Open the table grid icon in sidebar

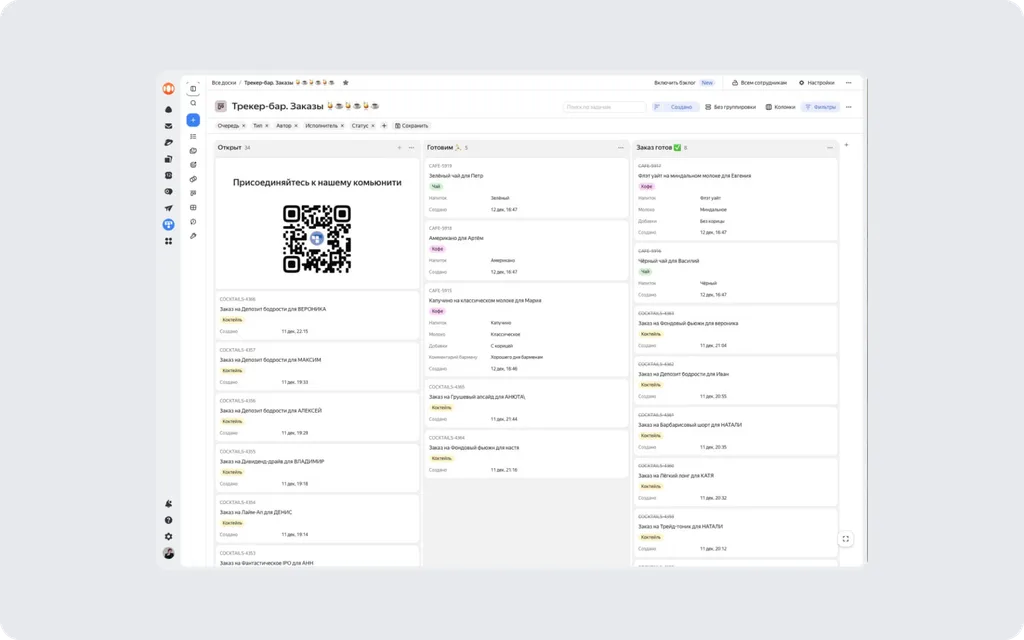click(193, 208)
